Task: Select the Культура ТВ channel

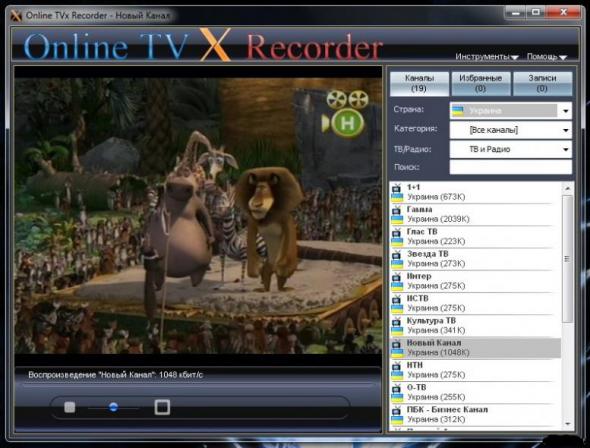Action: click(x=475, y=325)
